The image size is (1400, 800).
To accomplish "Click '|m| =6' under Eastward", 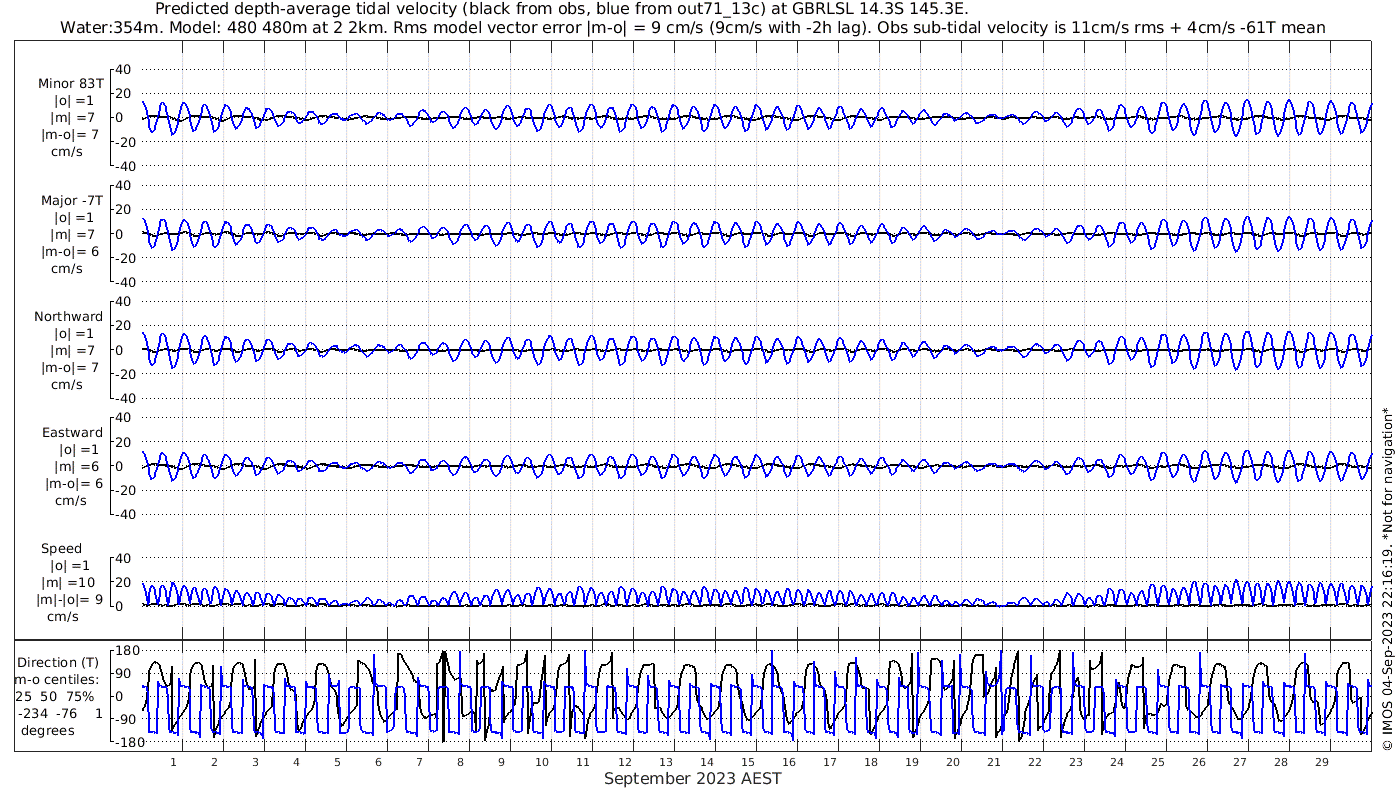I will (77, 466).
